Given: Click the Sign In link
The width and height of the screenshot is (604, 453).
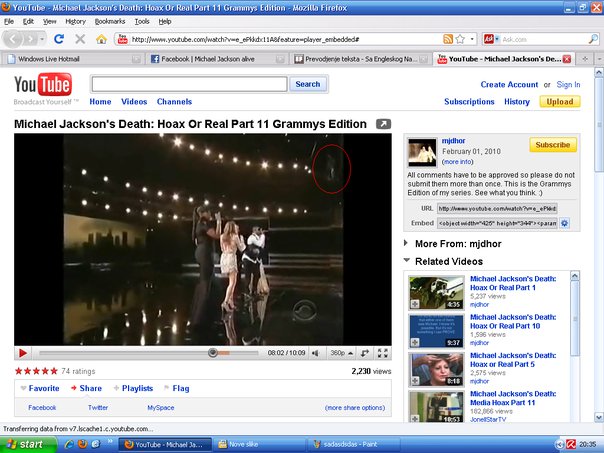Looking at the screenshot, I should [x=568, y=84].
